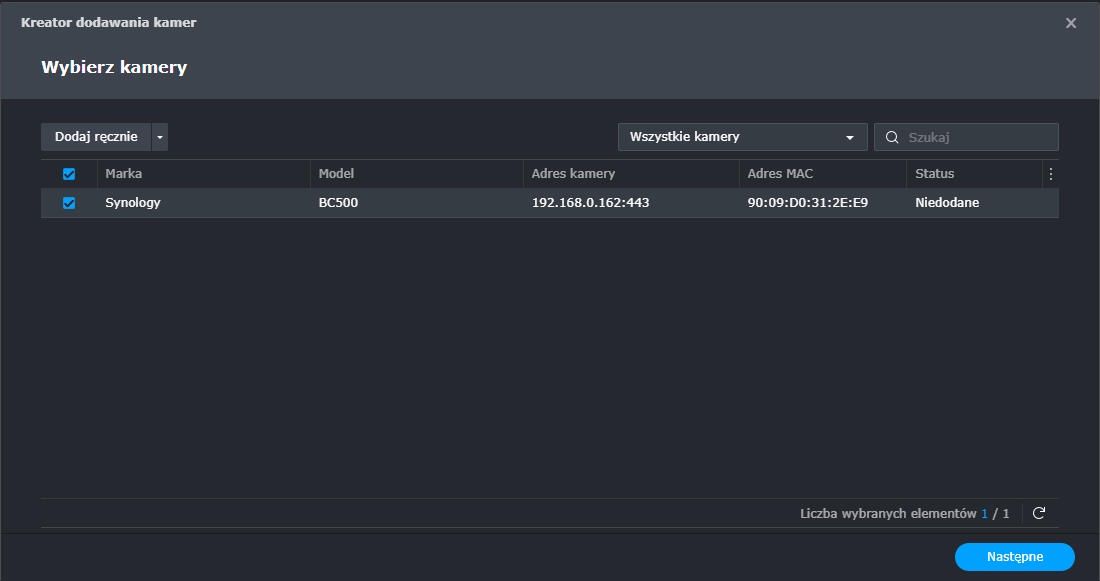
Task: Click the search magnifier icon
Action: pos(892,137)
